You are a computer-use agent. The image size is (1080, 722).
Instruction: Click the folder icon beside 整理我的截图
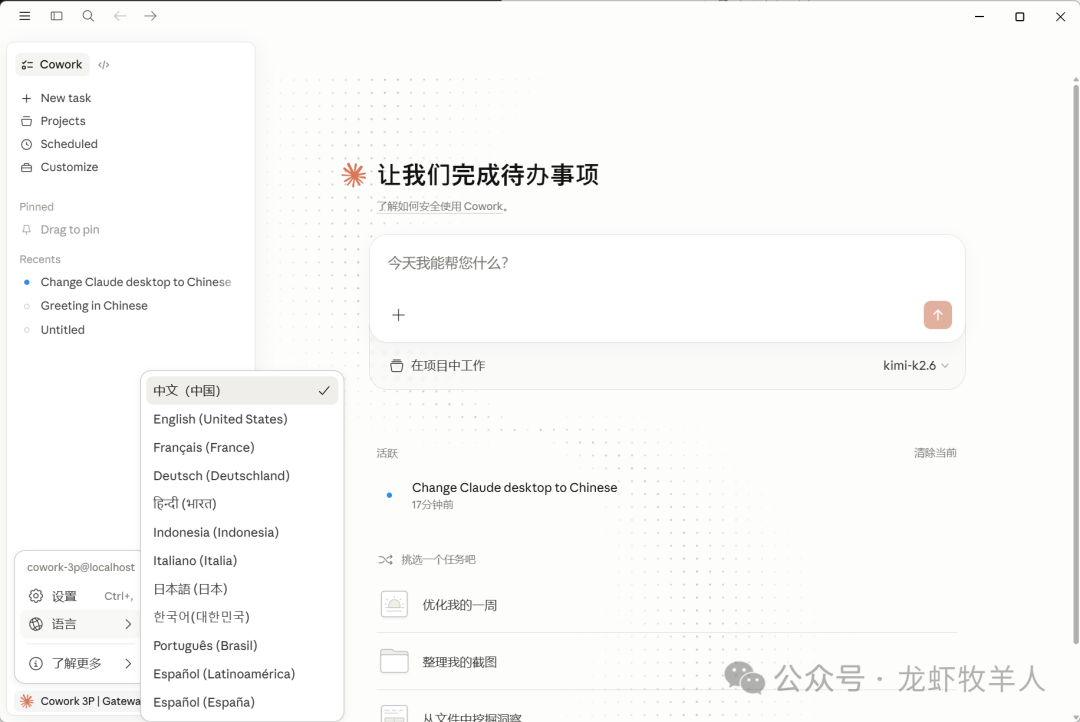[x=394, y=661]
